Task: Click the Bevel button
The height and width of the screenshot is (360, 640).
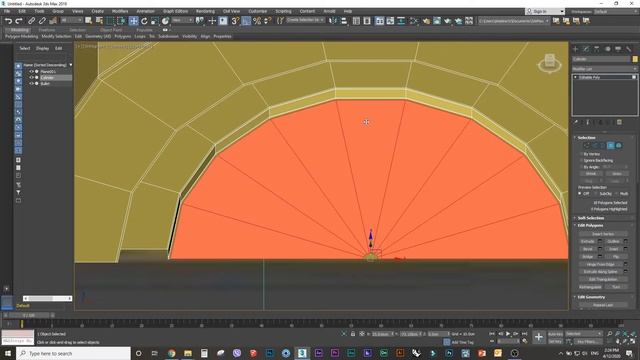Action: (x=588, y=249)
